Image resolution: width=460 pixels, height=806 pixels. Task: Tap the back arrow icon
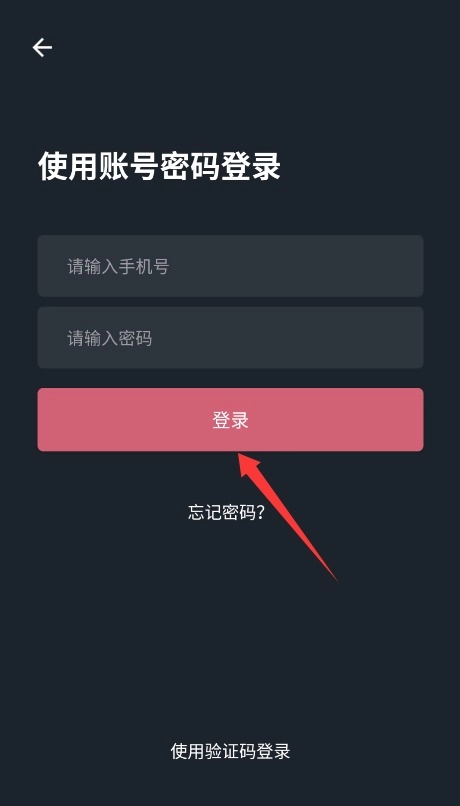[x=42, y=48]
